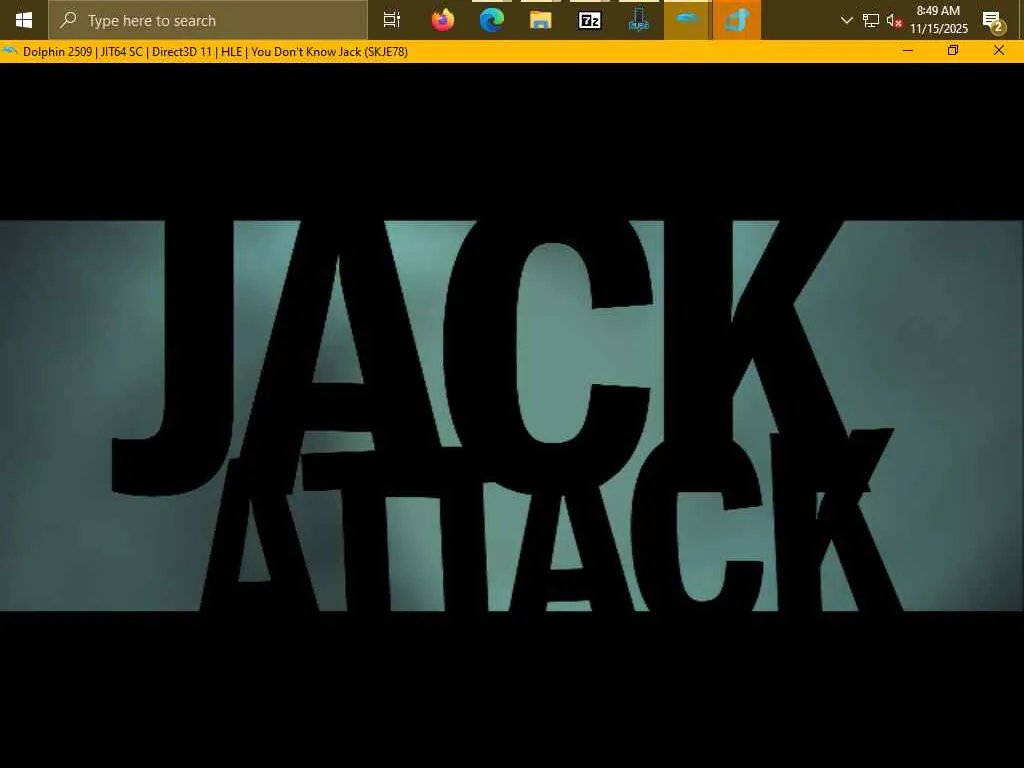Image resolution: width=1024 pixels, height=768 pixels.
Task: Open Task View from the taskbar
Action: 392,20
